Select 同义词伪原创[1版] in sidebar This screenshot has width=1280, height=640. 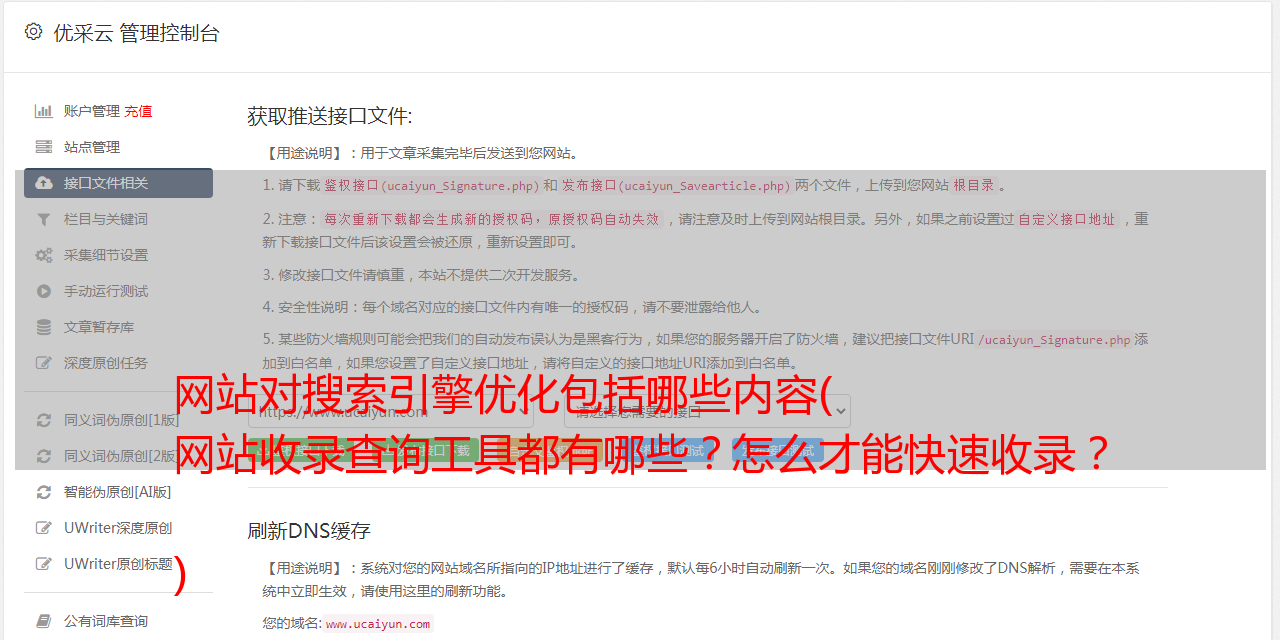[x=118, y=420]
